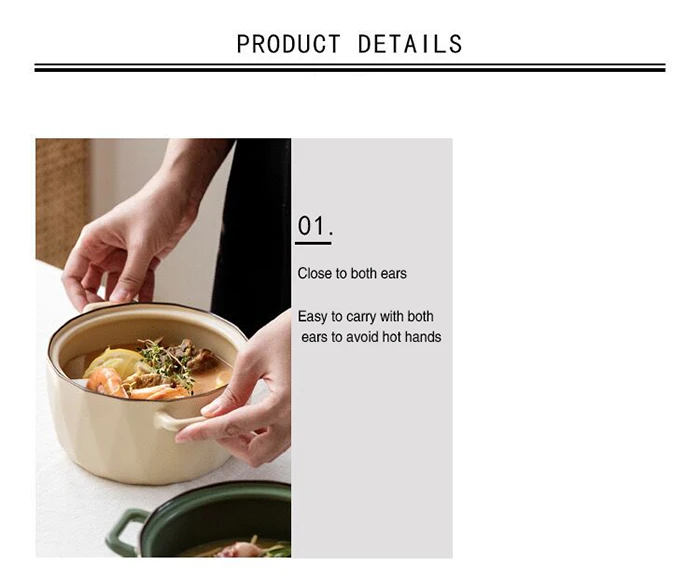Click 'ears to avoid hot hands' line
This screenshot has height=580, width=700.
click(x=371, y=337)
